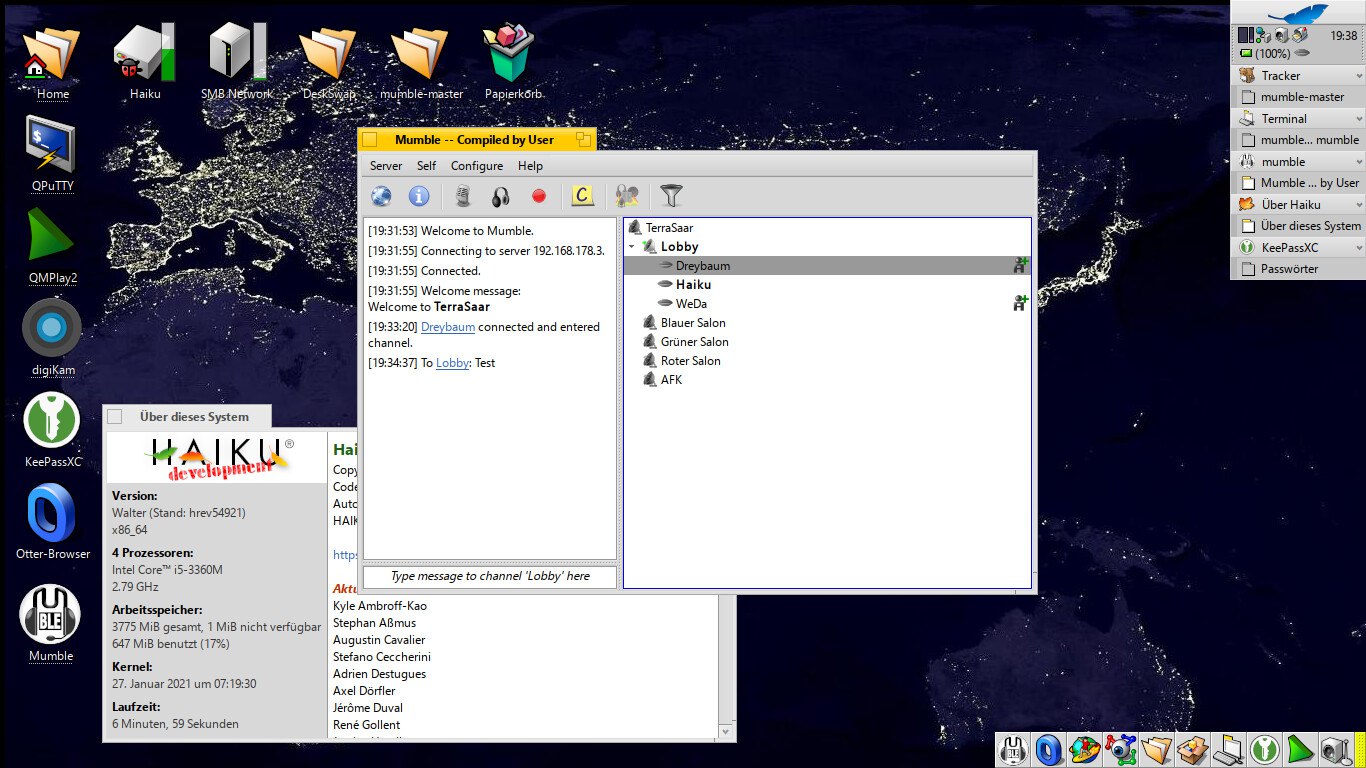Open the Server menu
This screenshot has width=1366, height=768.
pos(386,166)
